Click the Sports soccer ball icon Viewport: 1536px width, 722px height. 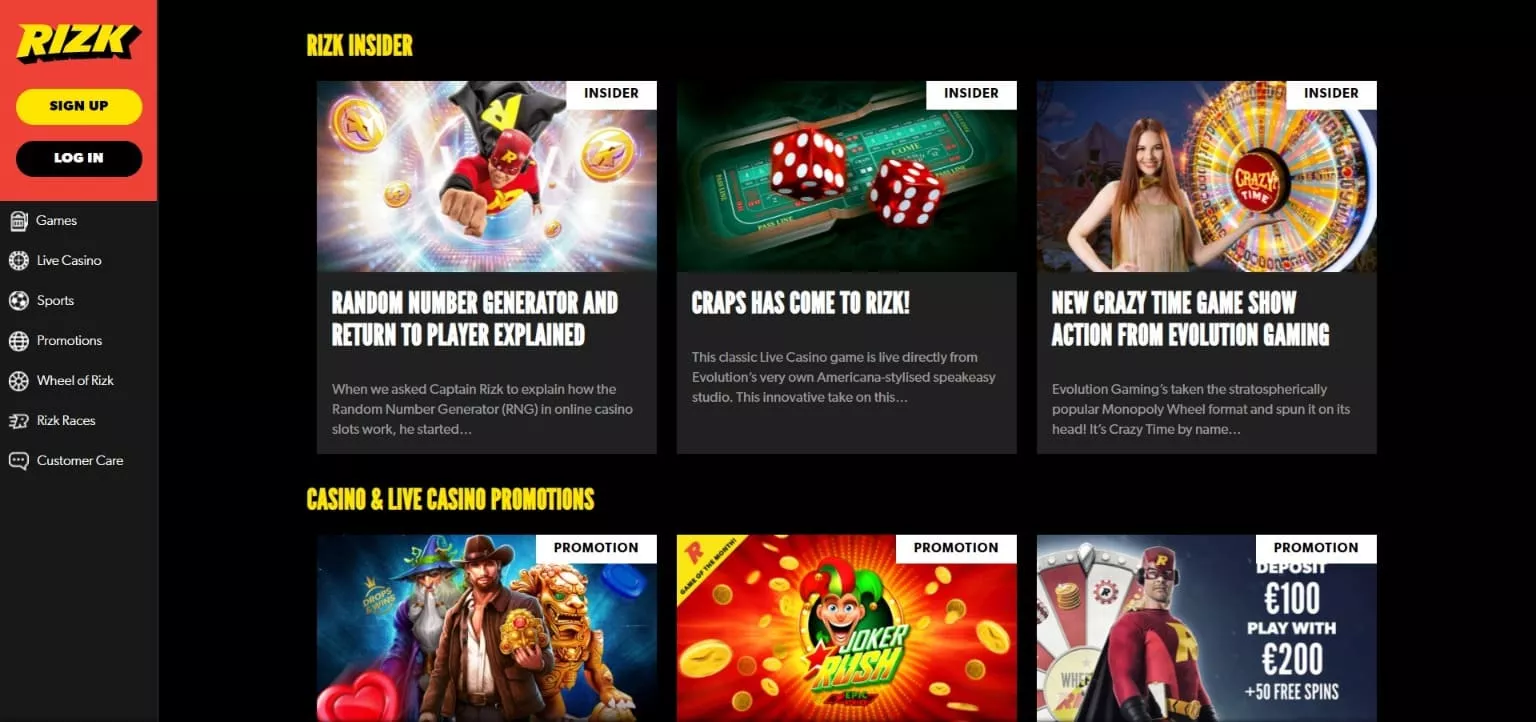click(18, 301)
